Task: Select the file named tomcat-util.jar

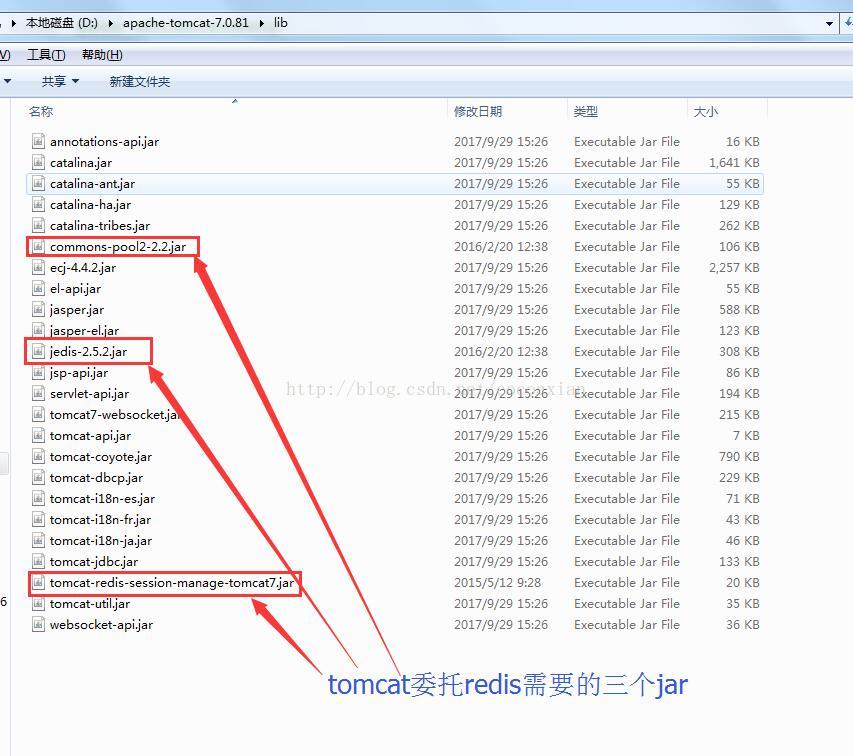Action: click(x=90, y=604)
